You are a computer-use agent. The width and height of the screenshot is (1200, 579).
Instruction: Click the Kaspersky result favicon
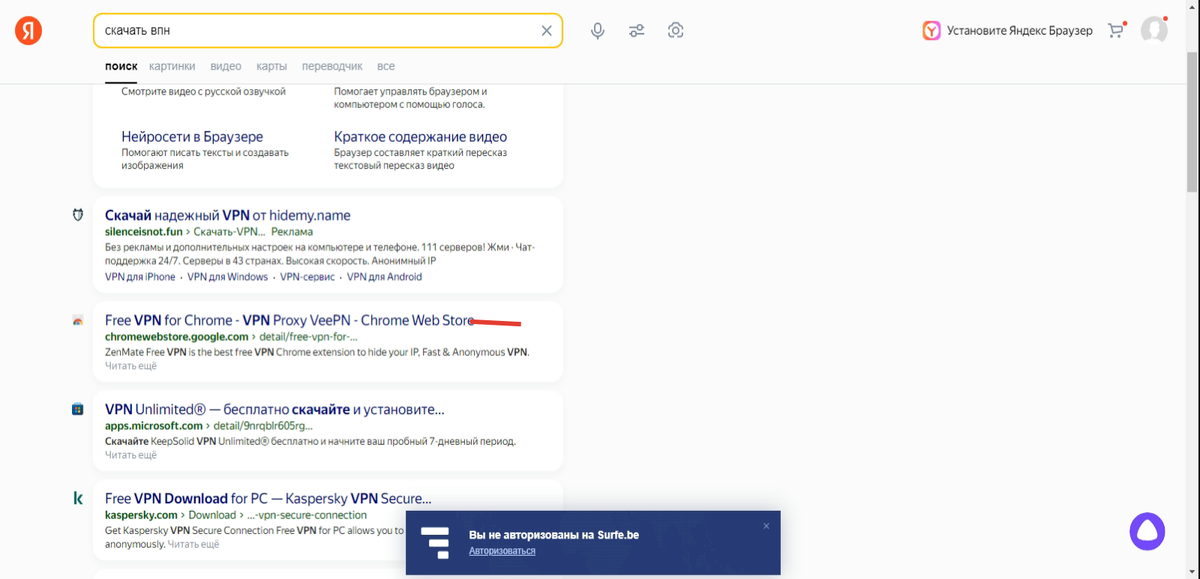click(x=78, y=498)
